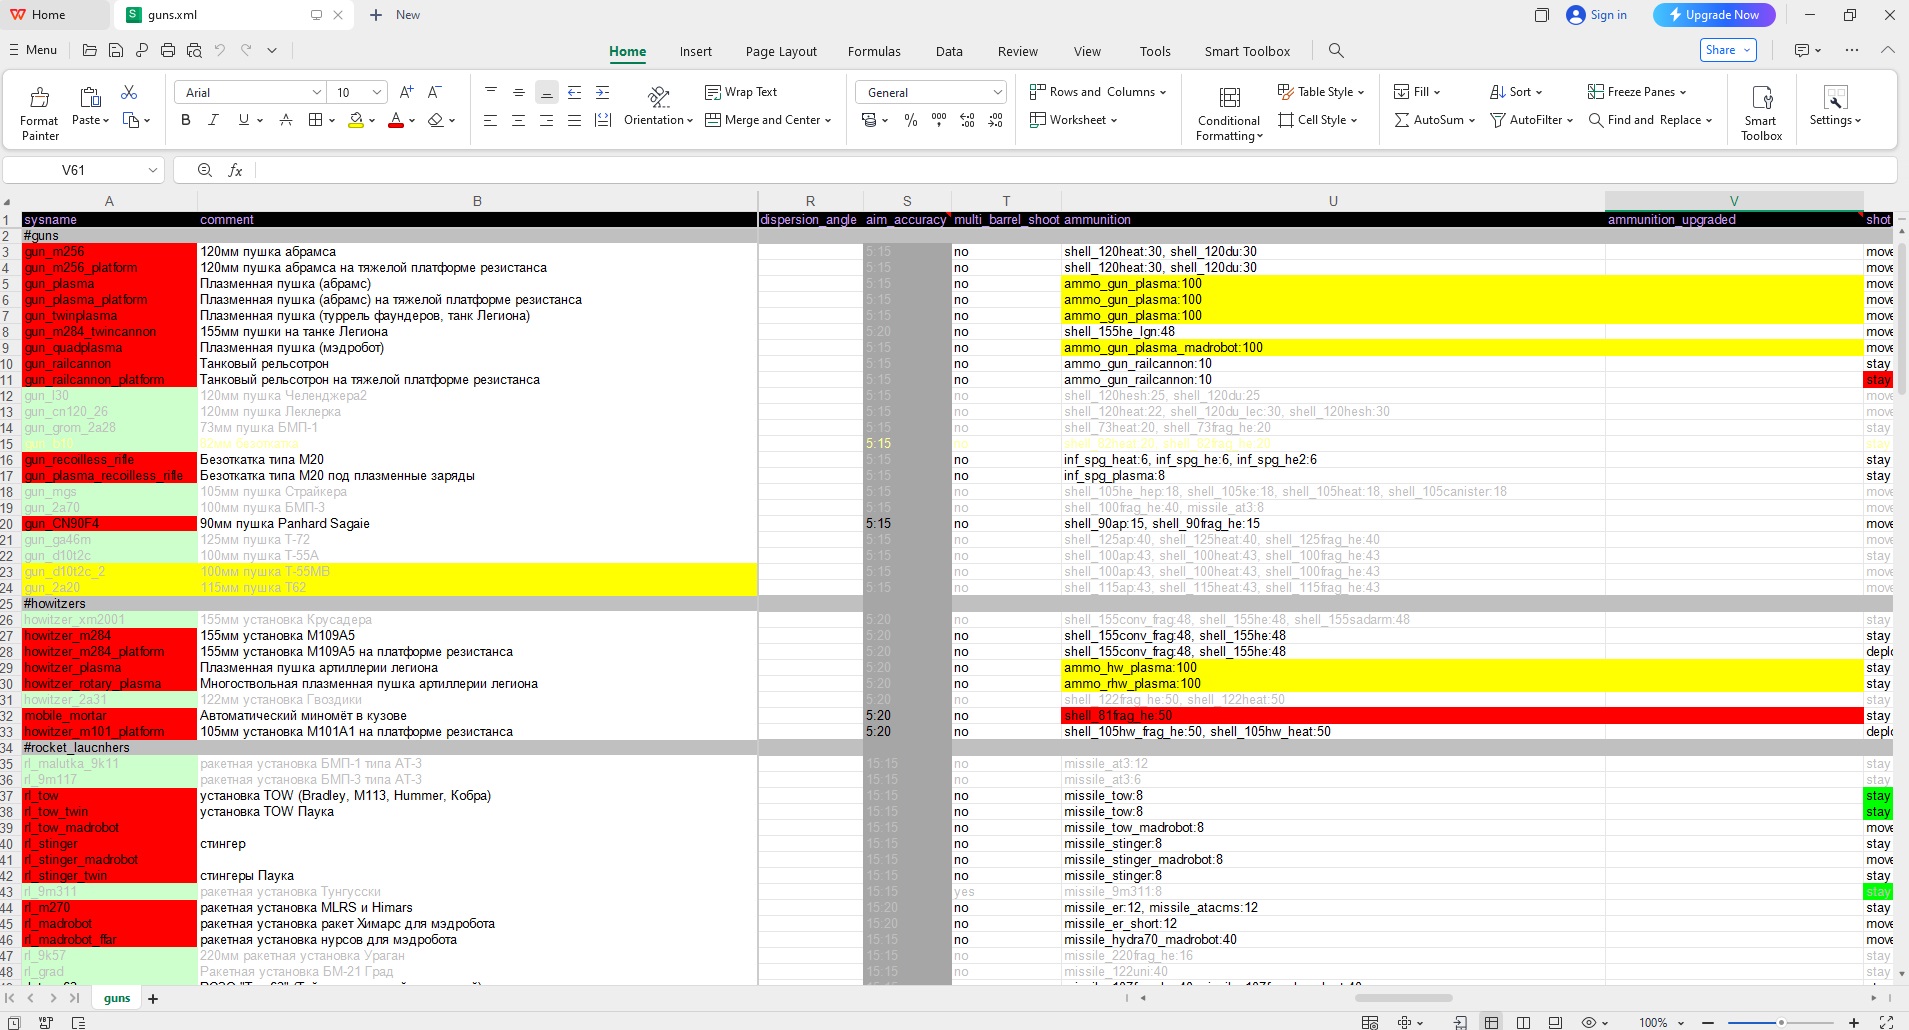Open Conditional Formatting
1909x1030 pixels.
tap(1230, 113)
